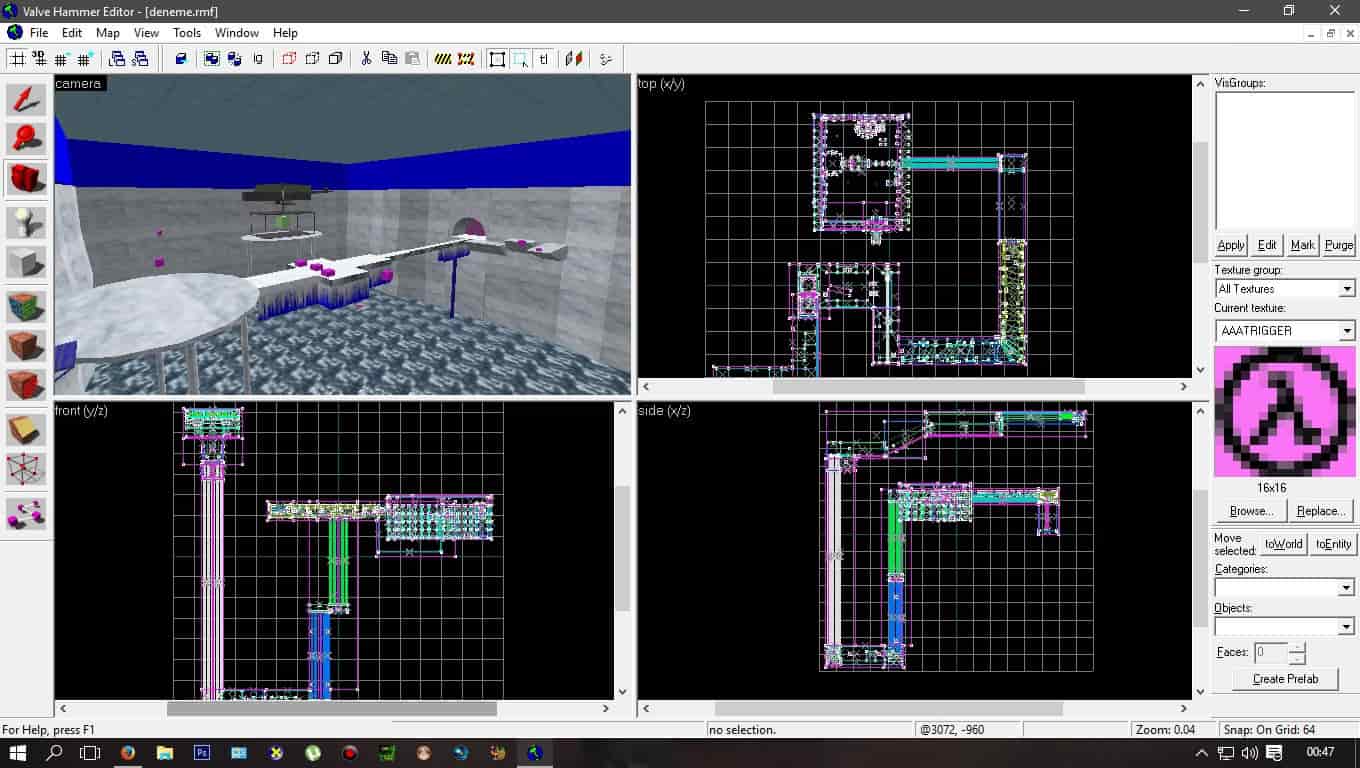Click the Apply Current Texture cube icon
The image size is (1360, 768).
pyautogui.click(x=26, y=345)
